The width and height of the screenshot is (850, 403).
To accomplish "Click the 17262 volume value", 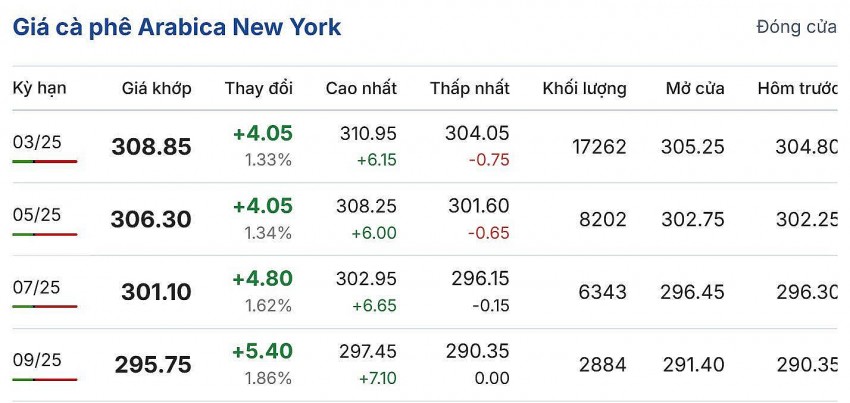I will (599, 147).
